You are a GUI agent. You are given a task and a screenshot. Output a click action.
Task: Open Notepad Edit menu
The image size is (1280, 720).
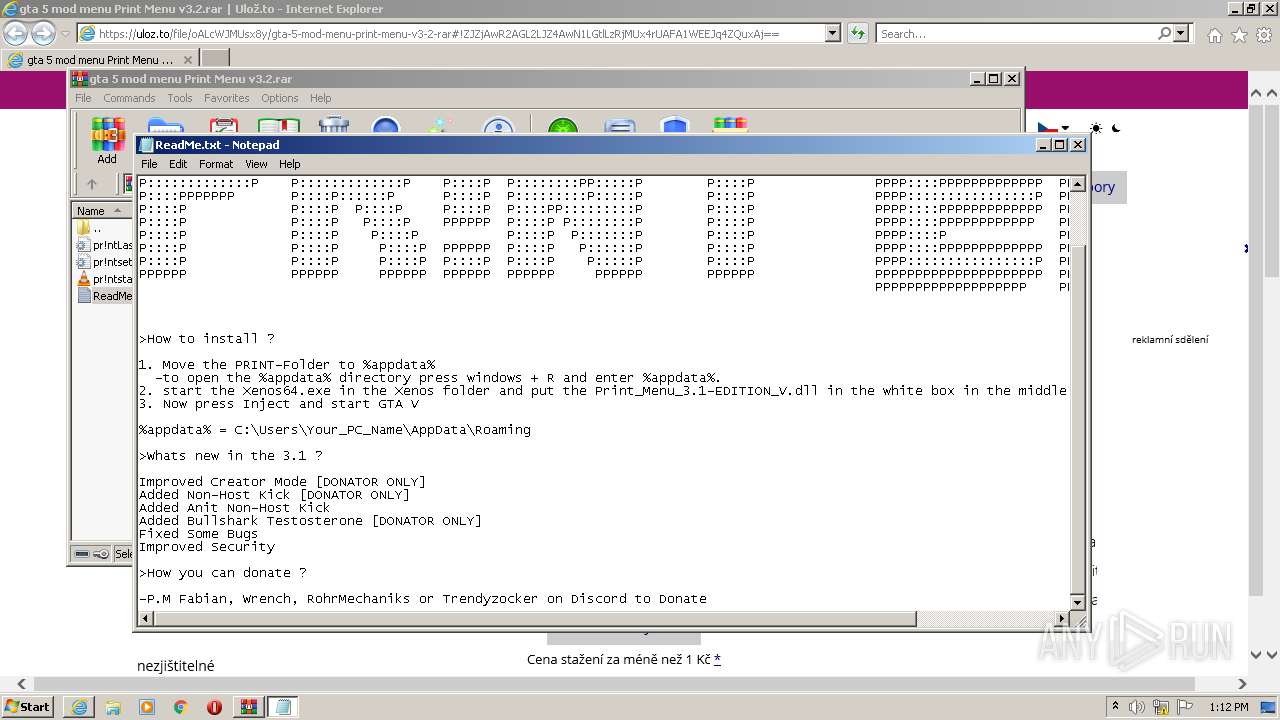tap(178, 164)
